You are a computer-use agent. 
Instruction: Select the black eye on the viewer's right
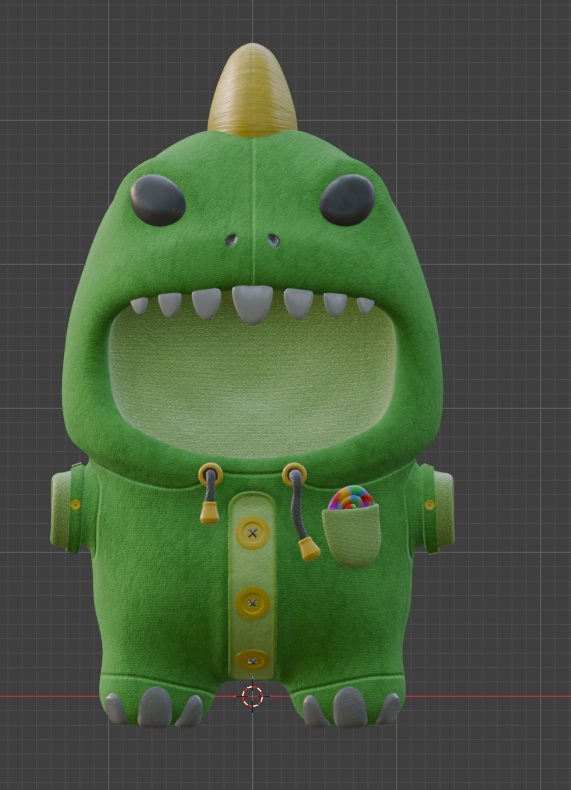[x=347, y=200]
